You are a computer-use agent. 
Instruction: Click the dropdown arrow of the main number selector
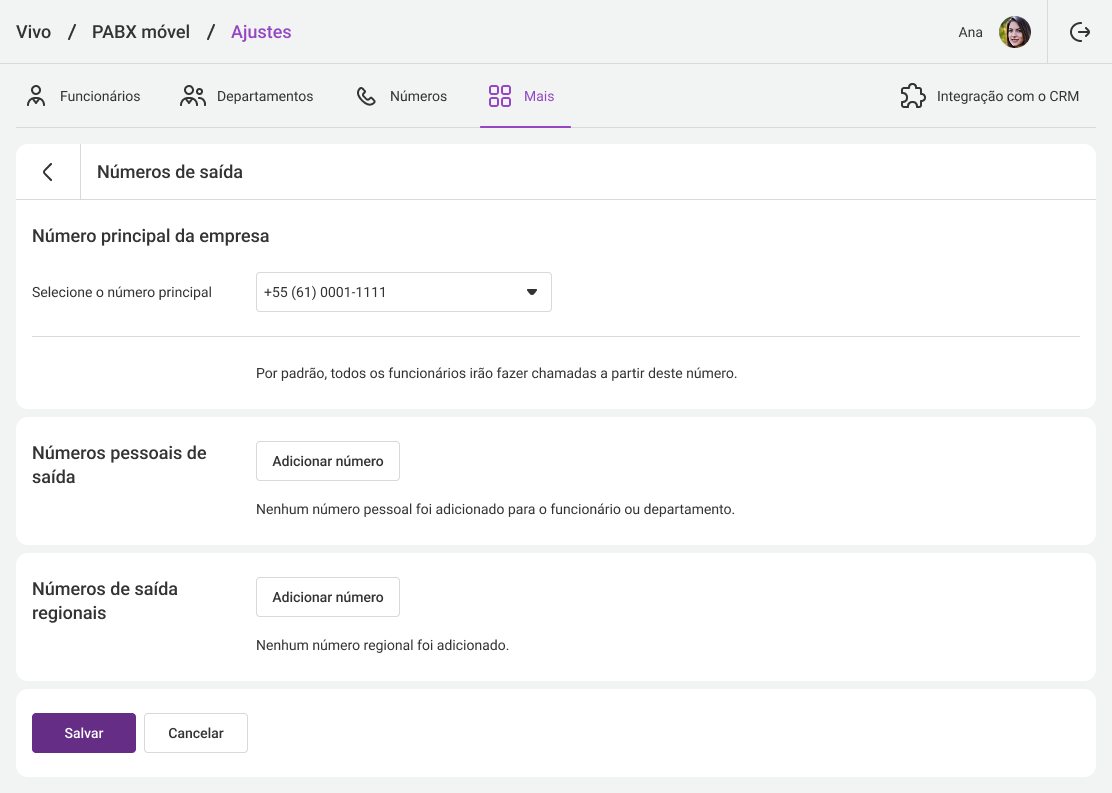532,292
